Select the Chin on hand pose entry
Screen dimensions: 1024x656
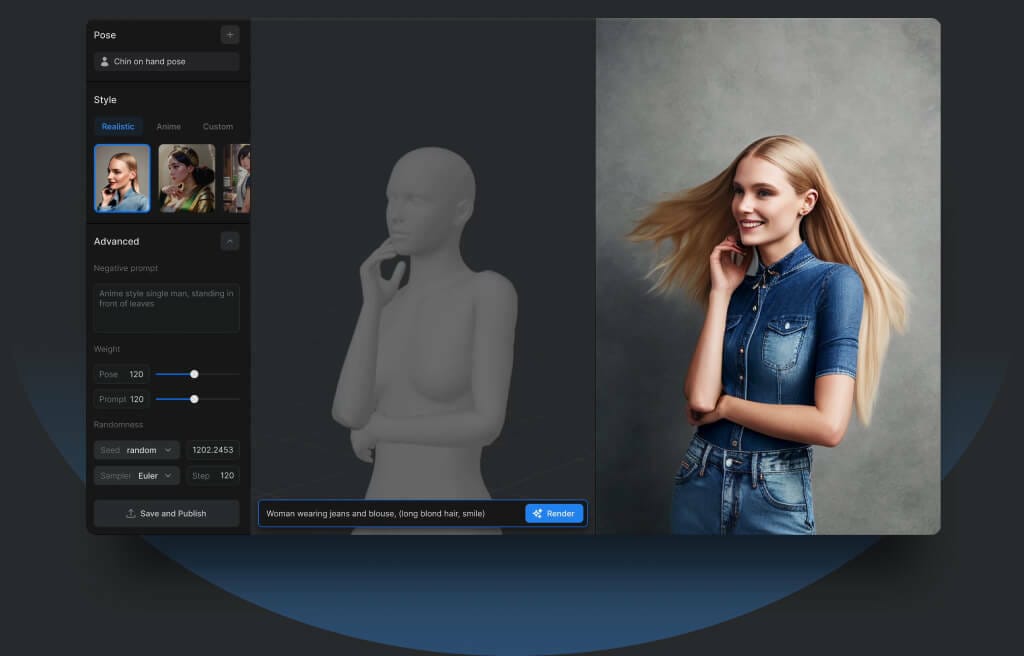pyautogui.click(x=167, y=61)
